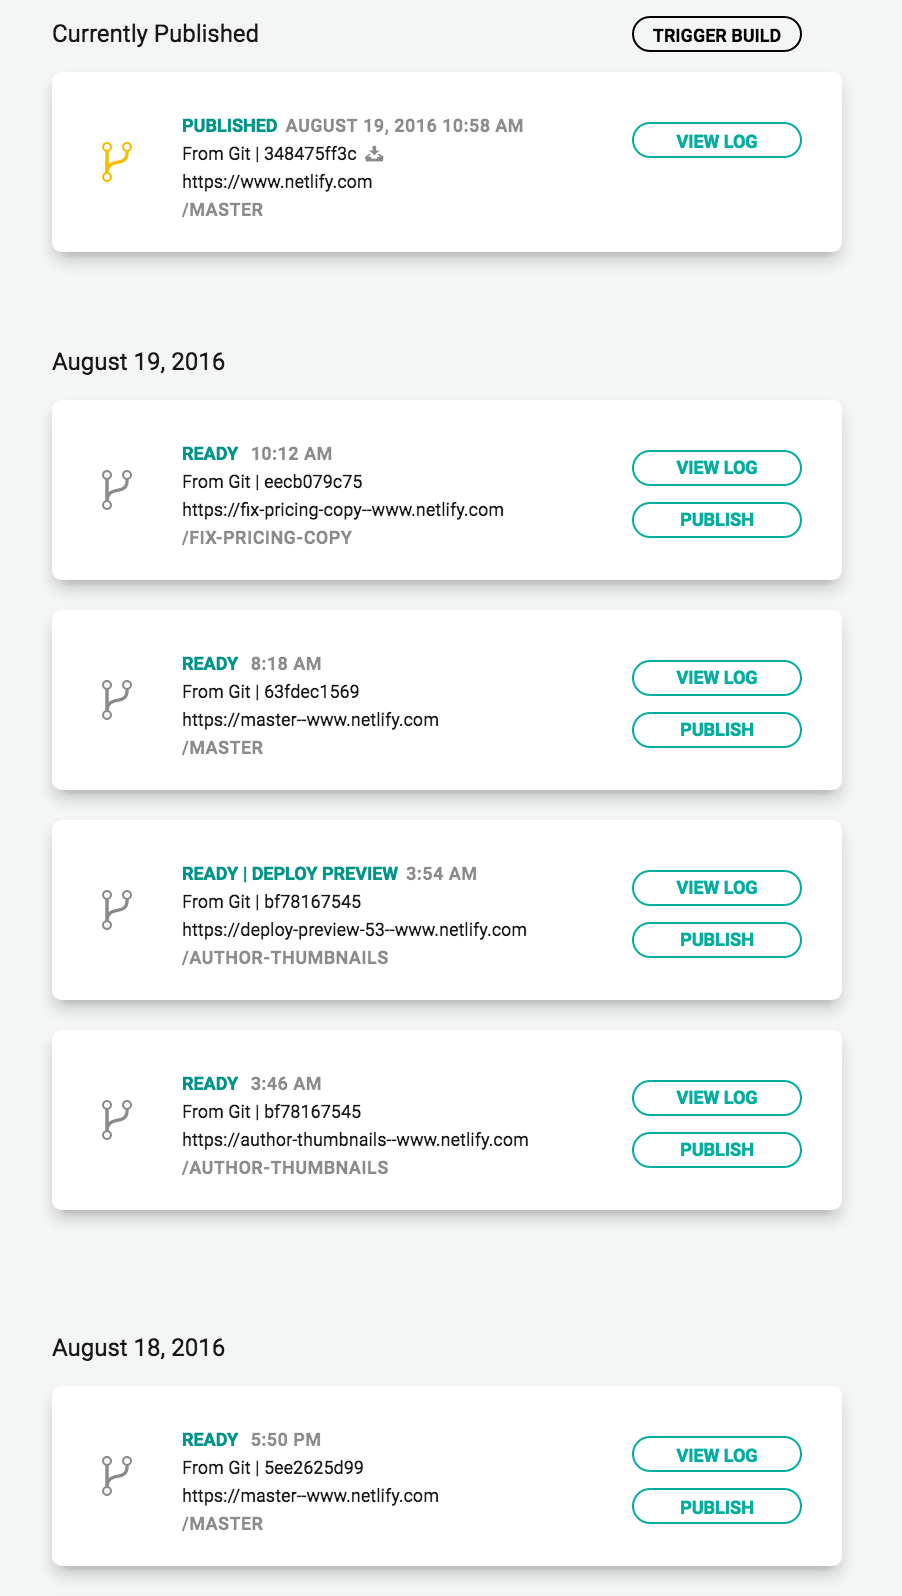View the log of the 10:12 AM deploy
The width and height of the screenshot is (902, 1596).
point(716,468)
